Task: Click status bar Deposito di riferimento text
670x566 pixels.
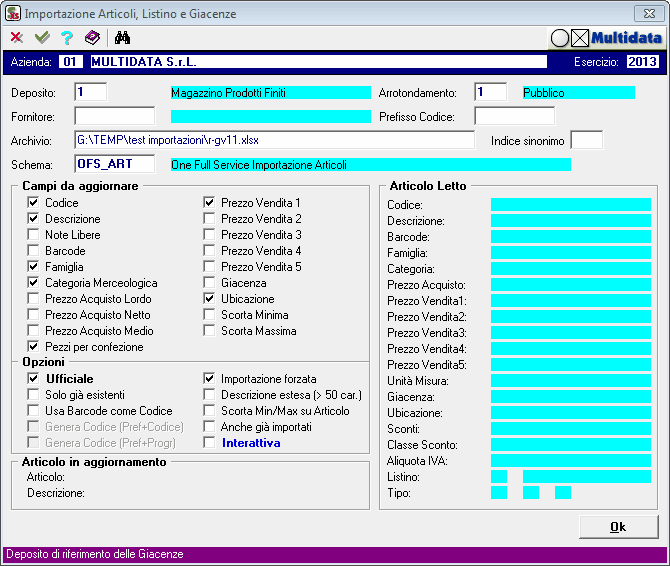Action: pos(95,554)
